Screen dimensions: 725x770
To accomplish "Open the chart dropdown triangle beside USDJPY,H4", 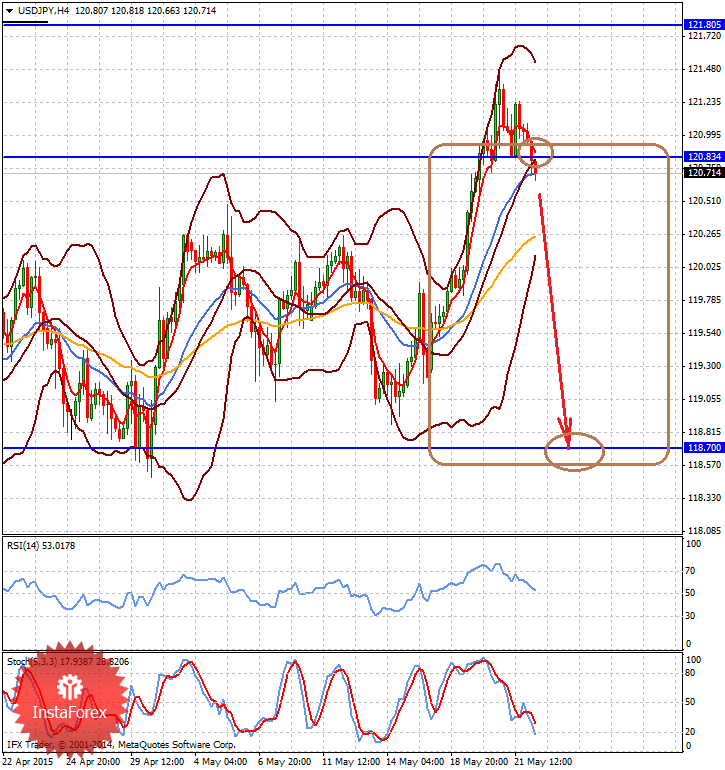I will click(9, 11).
